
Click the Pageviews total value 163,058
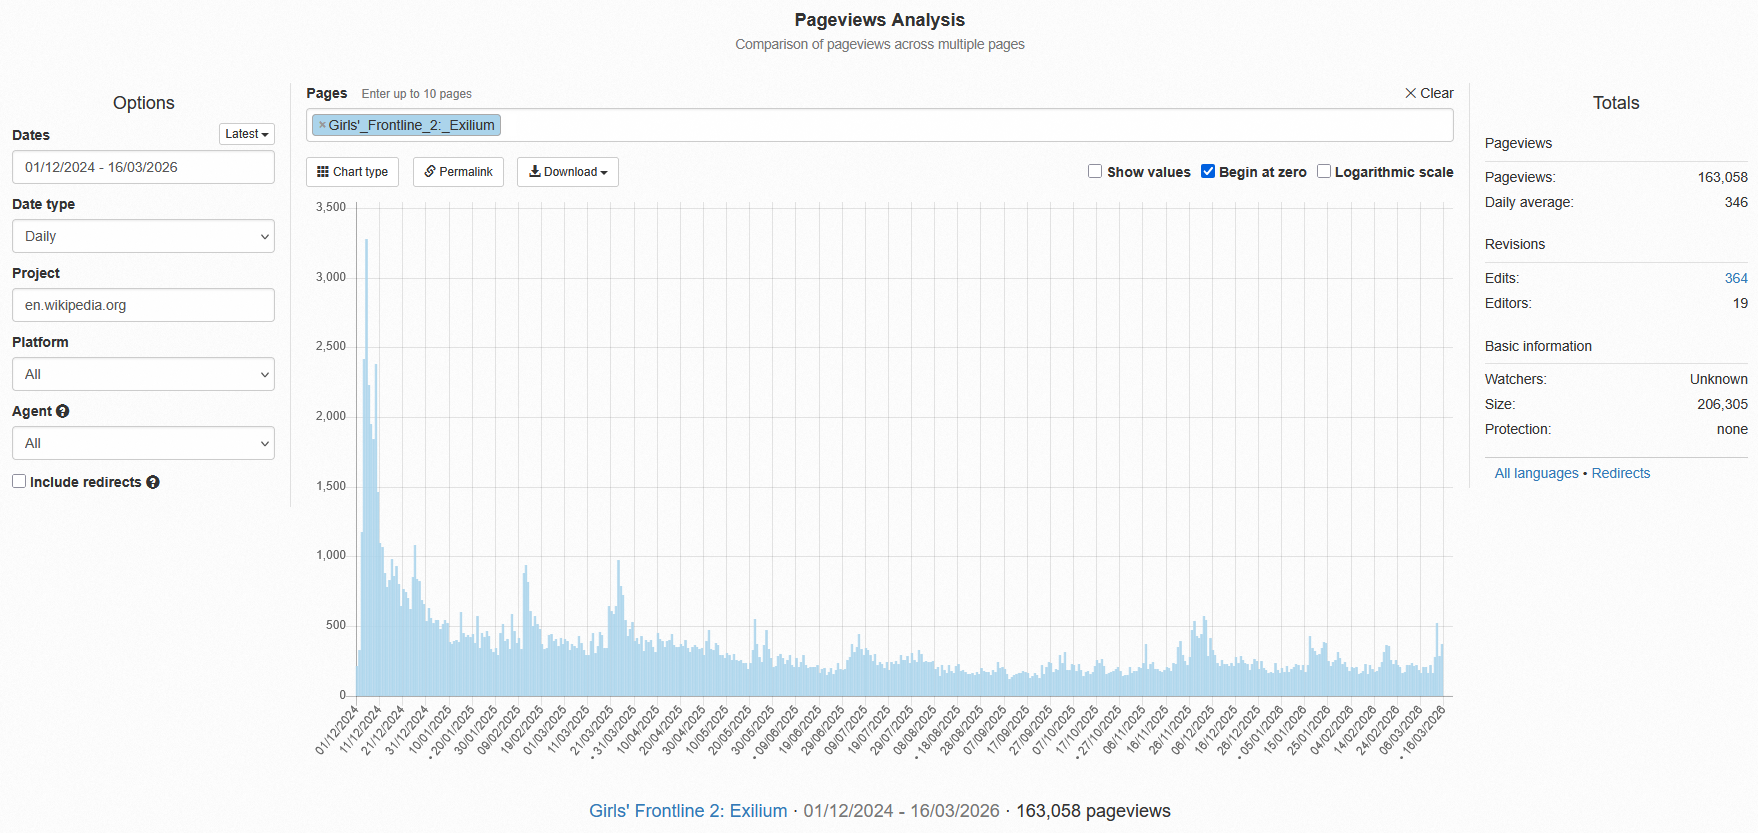pos(1722,177)
